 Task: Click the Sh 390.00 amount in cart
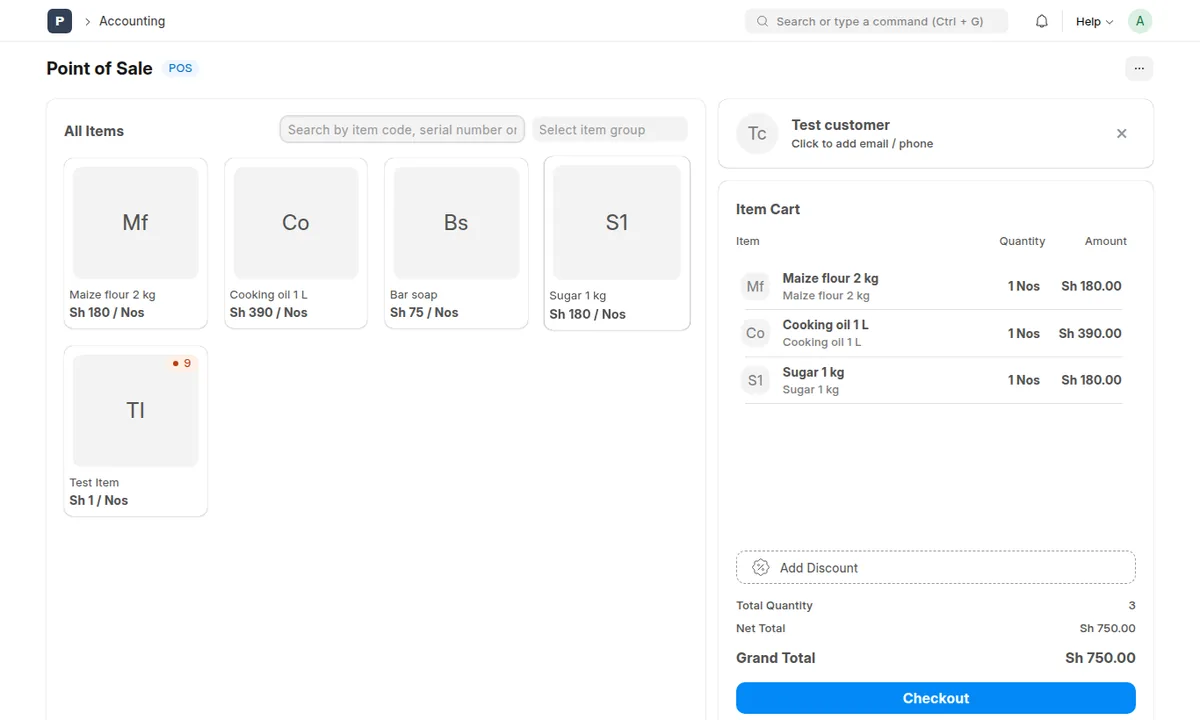[x=1090, y=333]
